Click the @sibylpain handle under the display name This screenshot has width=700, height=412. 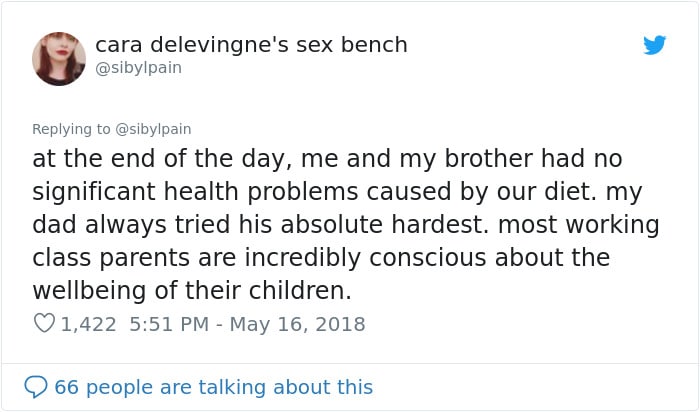138,68
